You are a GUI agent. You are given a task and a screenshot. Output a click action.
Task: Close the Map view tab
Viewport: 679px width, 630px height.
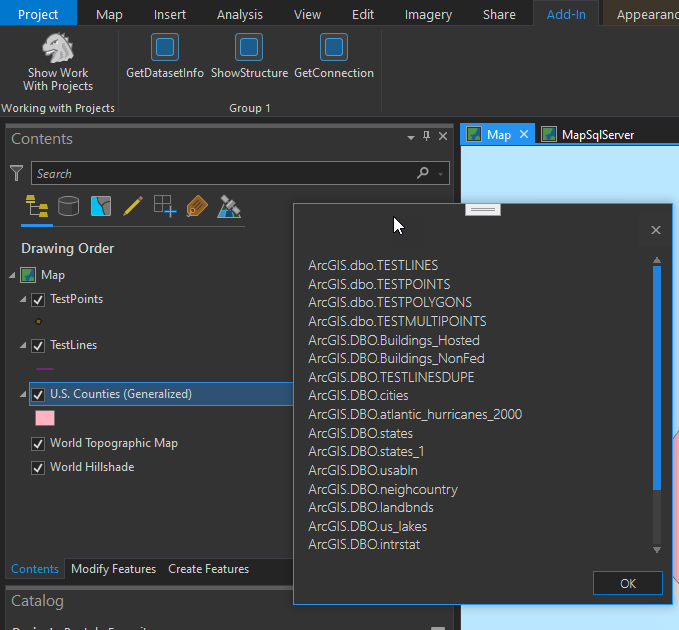tap(524, 135)
